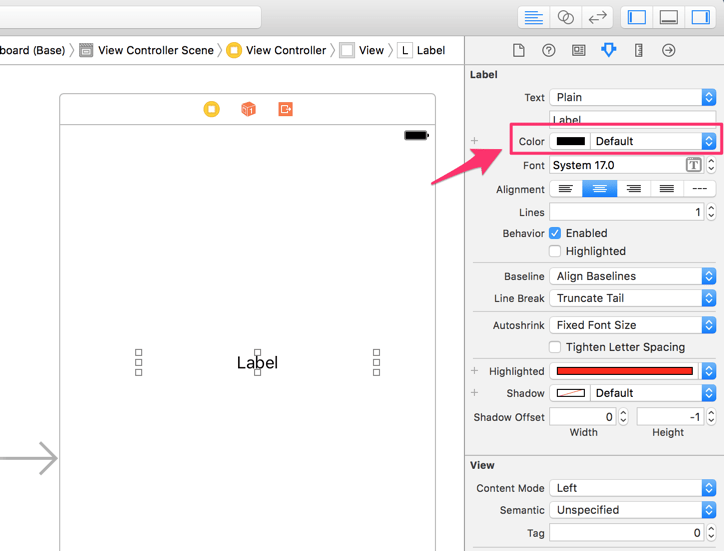Set alignment to left

pyautogui.click(x=566, y=189)
